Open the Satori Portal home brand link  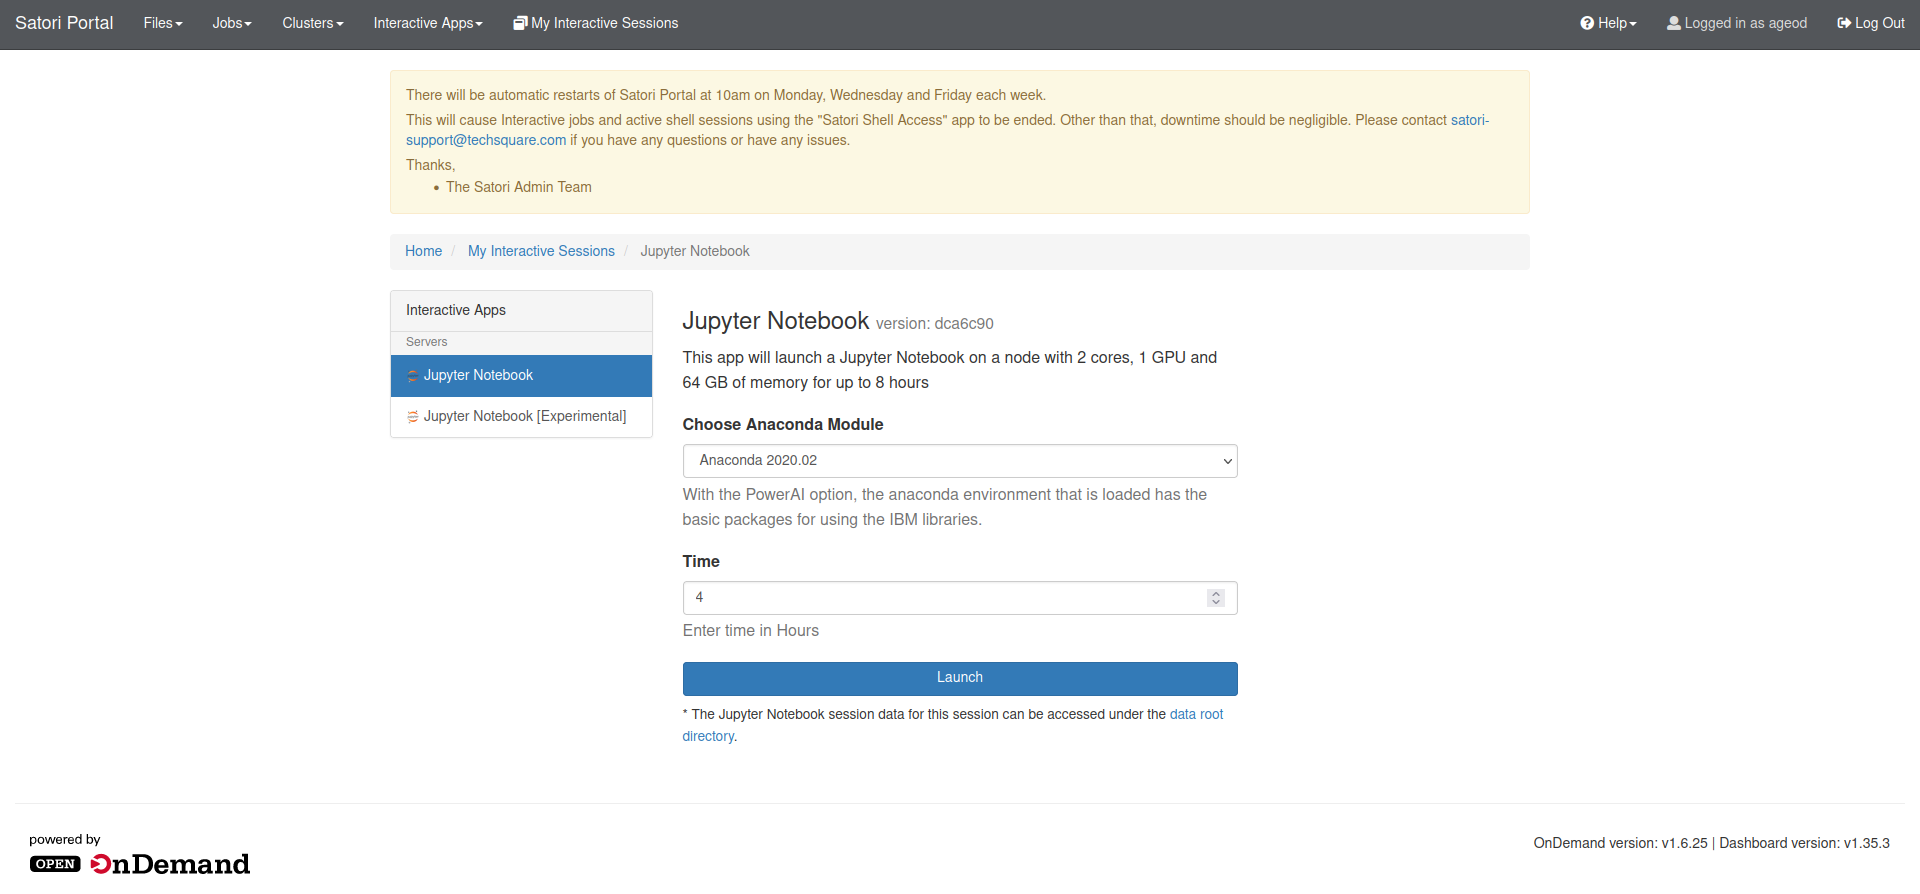[x=64, y=23]
